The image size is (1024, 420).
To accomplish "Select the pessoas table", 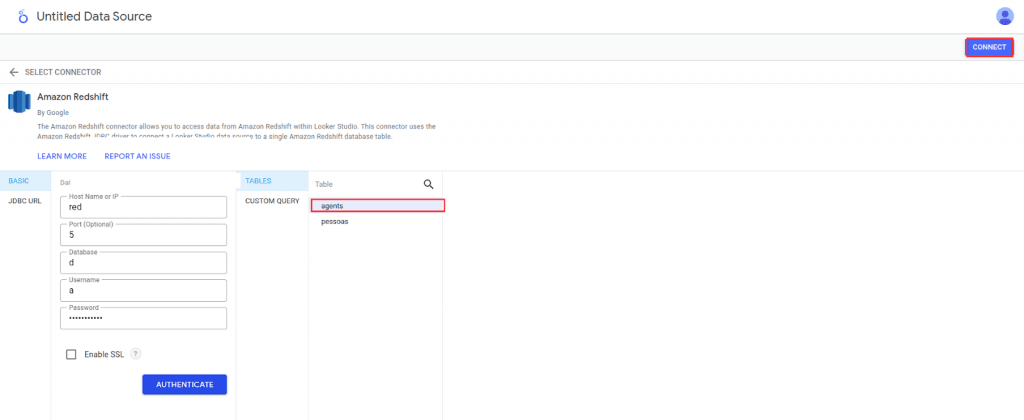I will pos(335,222).
